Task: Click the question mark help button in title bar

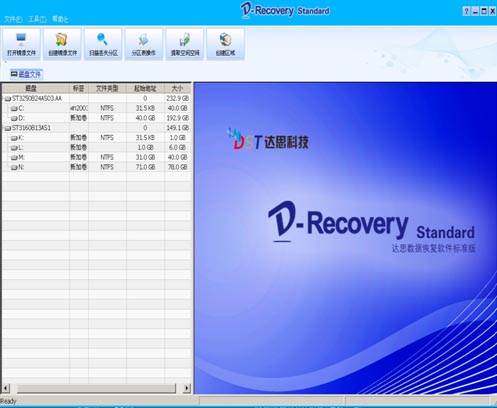Action: tap(466, 11)
